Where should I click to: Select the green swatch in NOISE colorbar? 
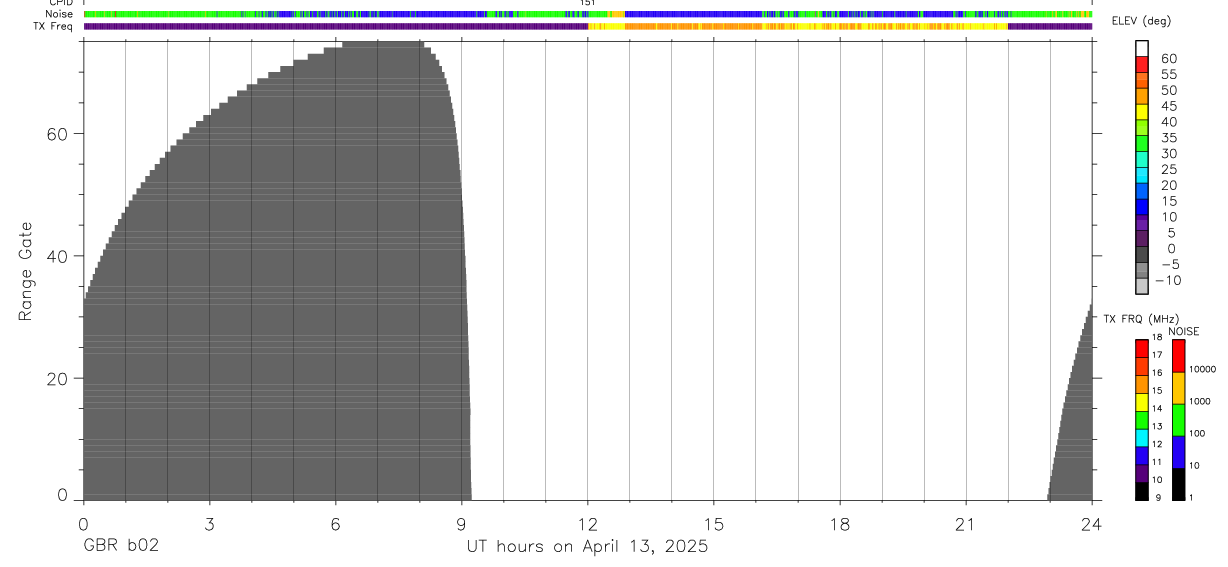pyautogui.click(x=1179, y=420)
